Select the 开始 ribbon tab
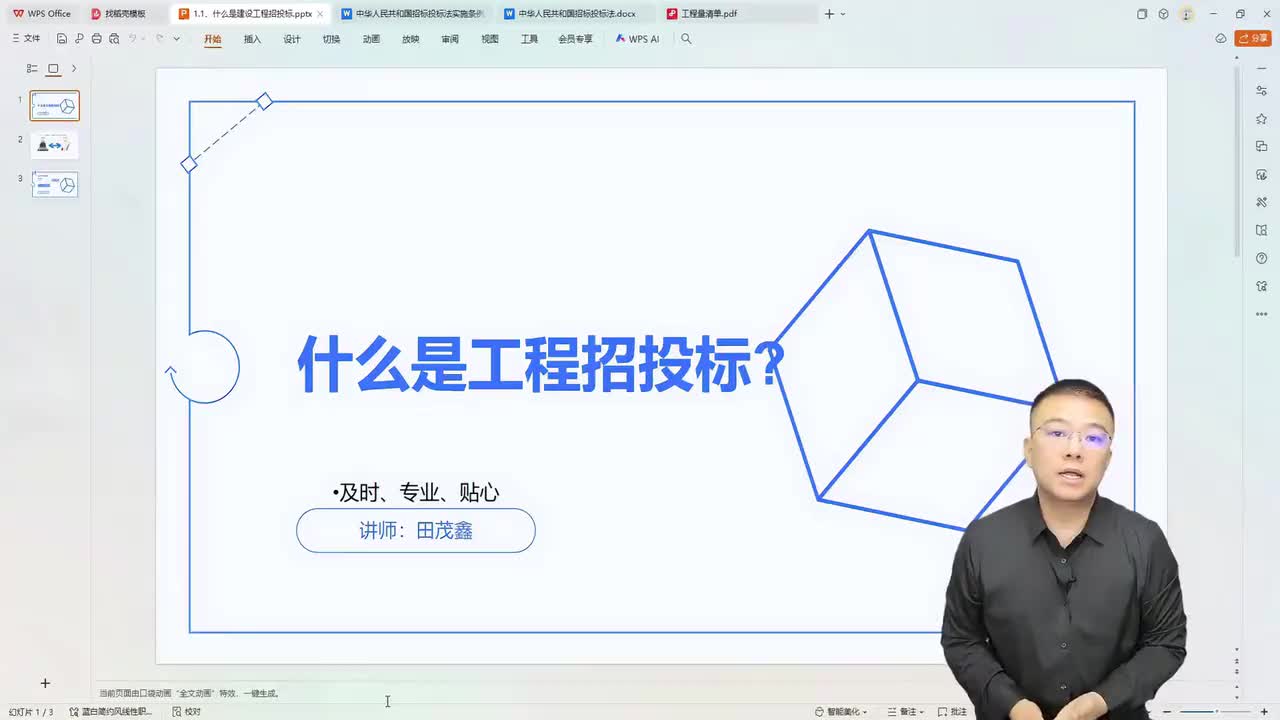 [x=212, y=39]
